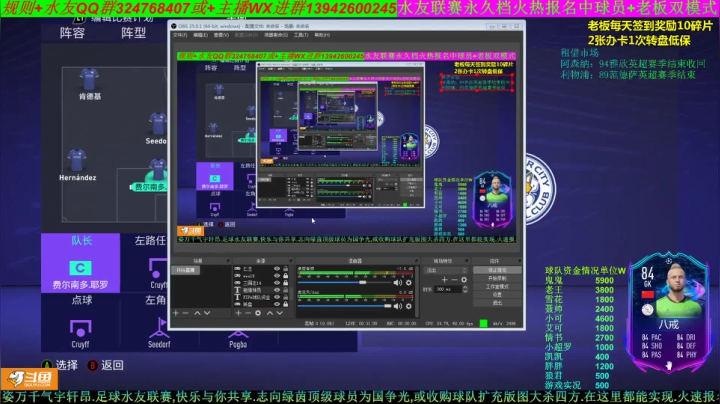Unlock the wwe19 source
The width and height of the screenshot is (720, 404).
point(286,276)
